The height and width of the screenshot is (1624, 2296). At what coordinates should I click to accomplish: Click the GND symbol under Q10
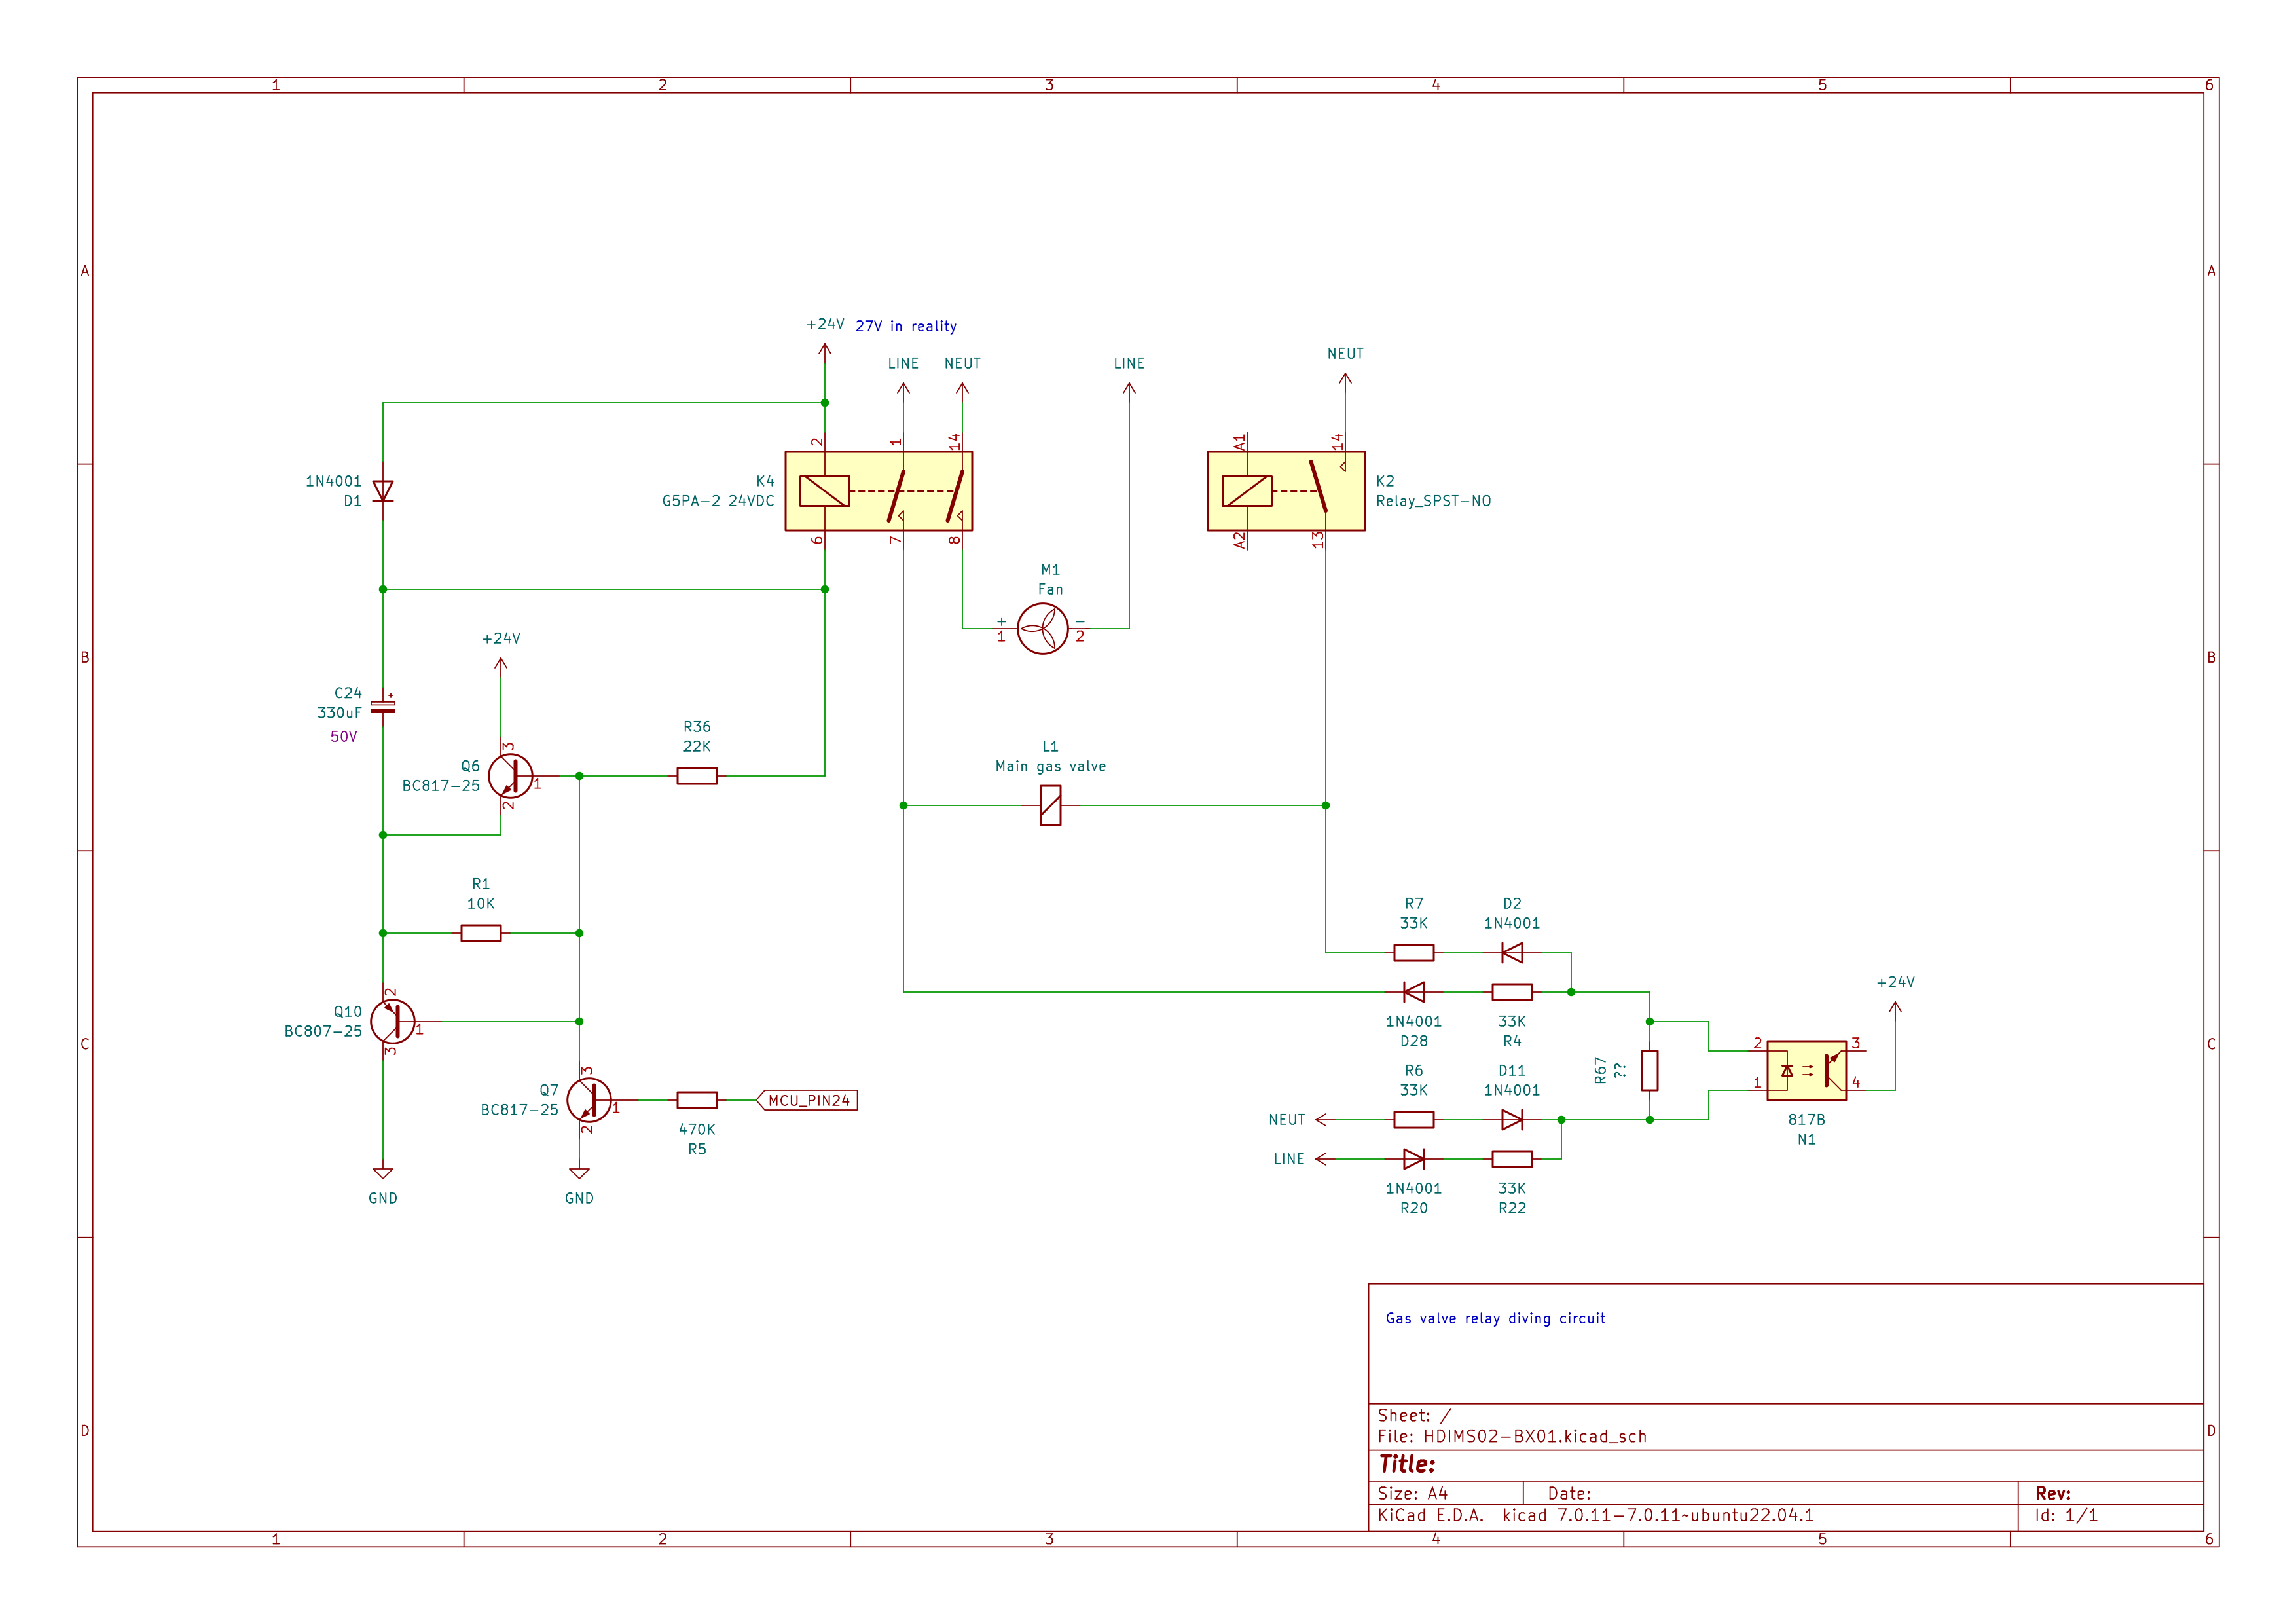(383, 1175)
